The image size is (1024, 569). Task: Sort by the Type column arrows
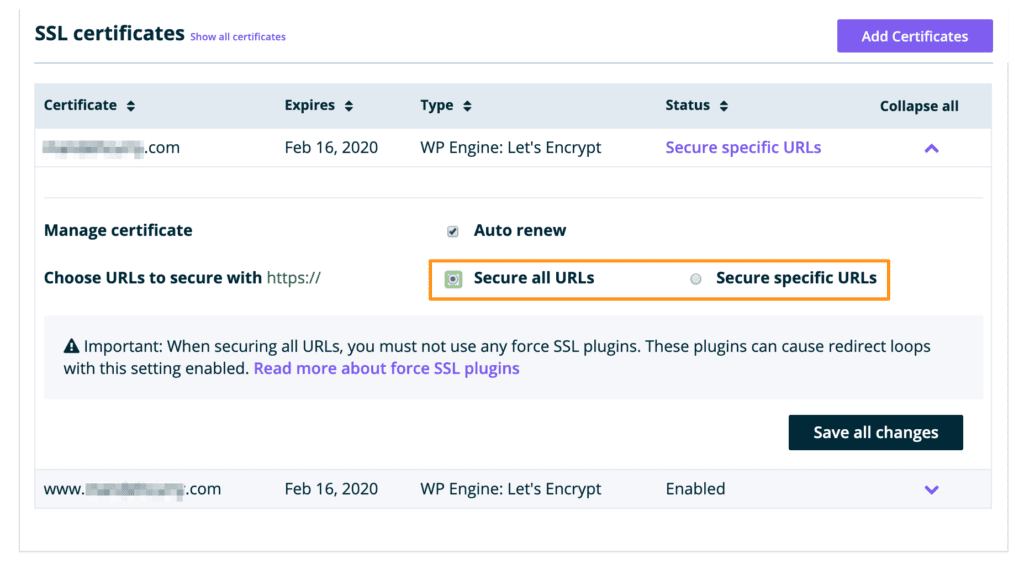pyautogui.click(x=467, y=106)
